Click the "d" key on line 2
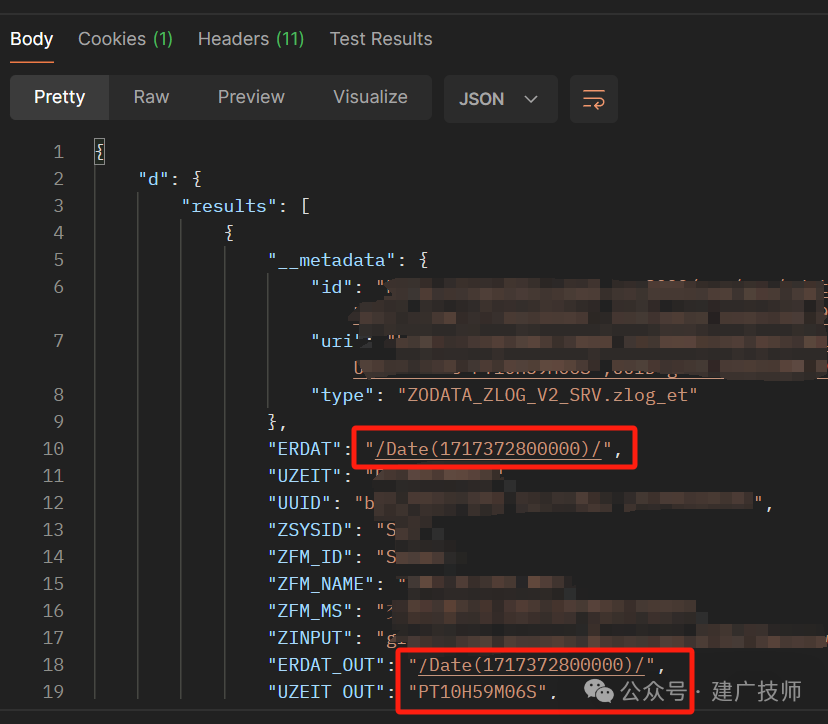This screenshot has height=724, width=828. (x=153, y=179)
